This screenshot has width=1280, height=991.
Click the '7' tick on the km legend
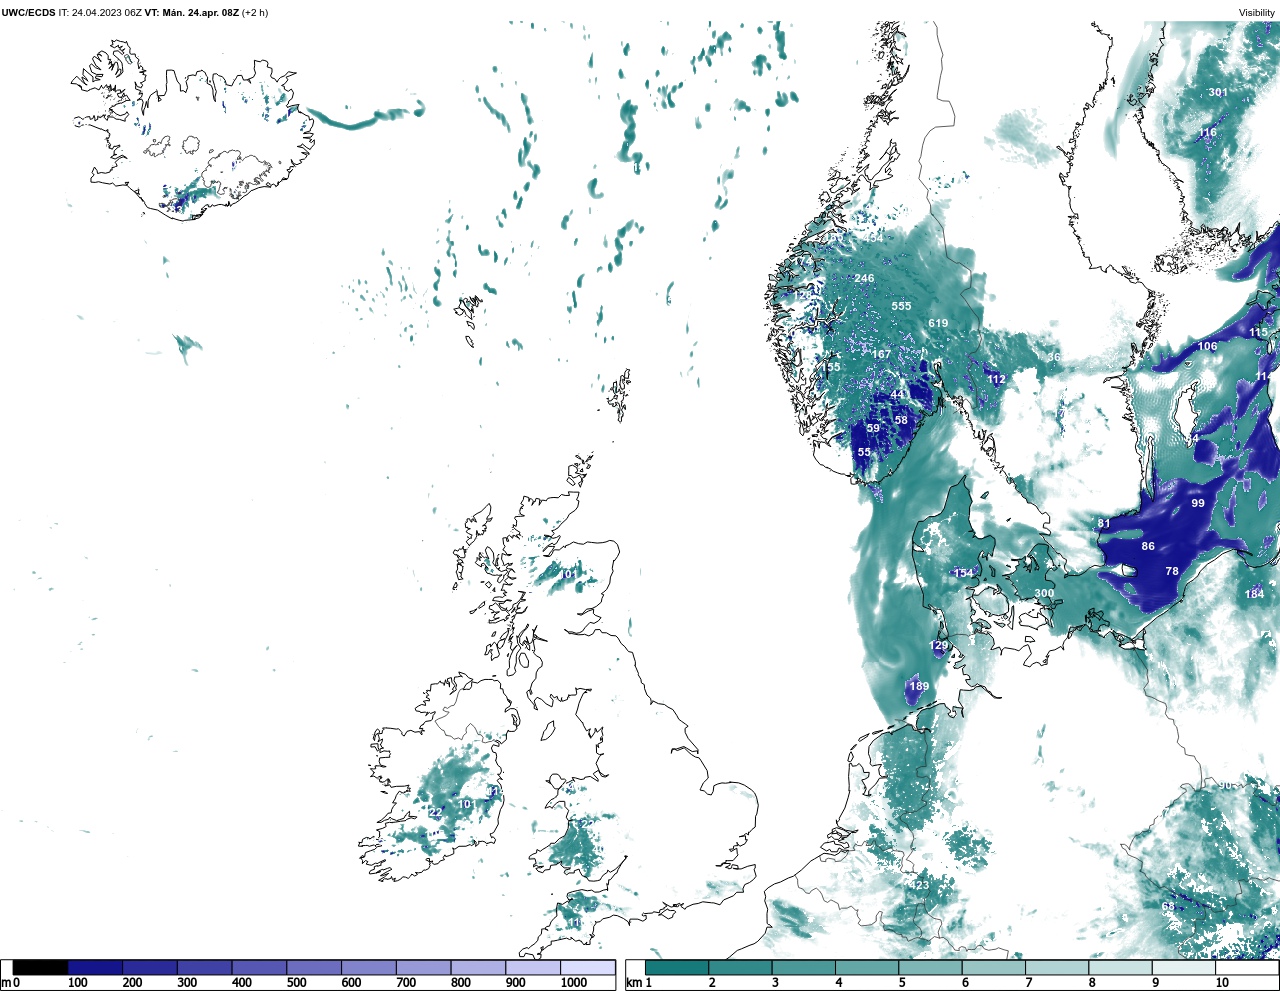[1029, 983]
